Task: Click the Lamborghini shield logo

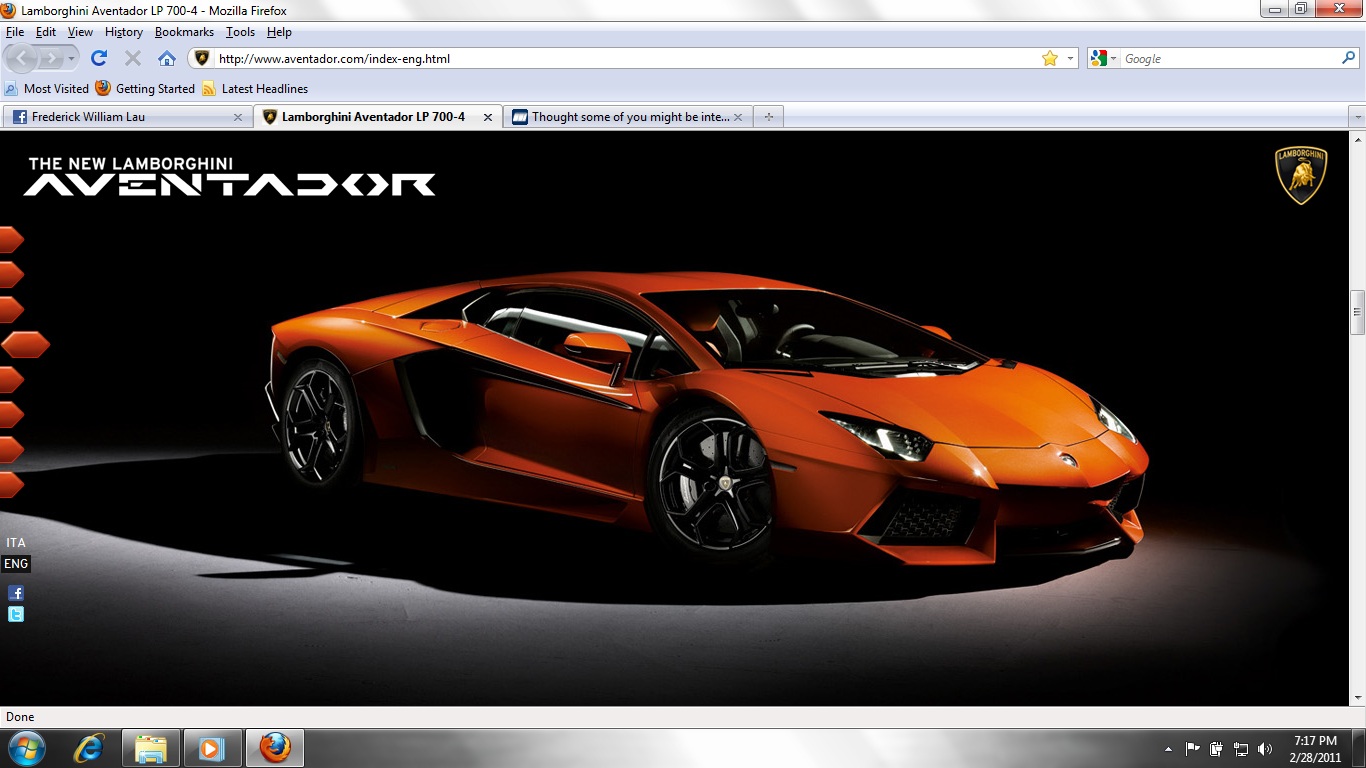Action: (1300, 175)
